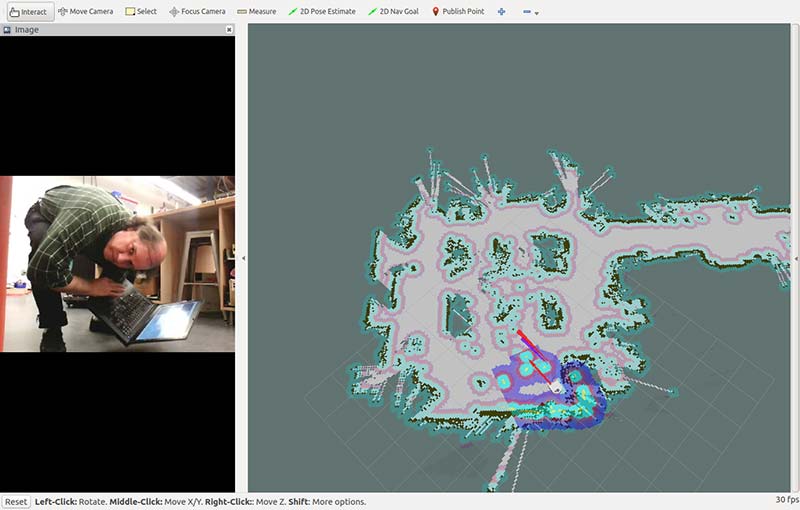
Task: Expand the right panel using the edge arrow
Action: (x=796, y=259)
